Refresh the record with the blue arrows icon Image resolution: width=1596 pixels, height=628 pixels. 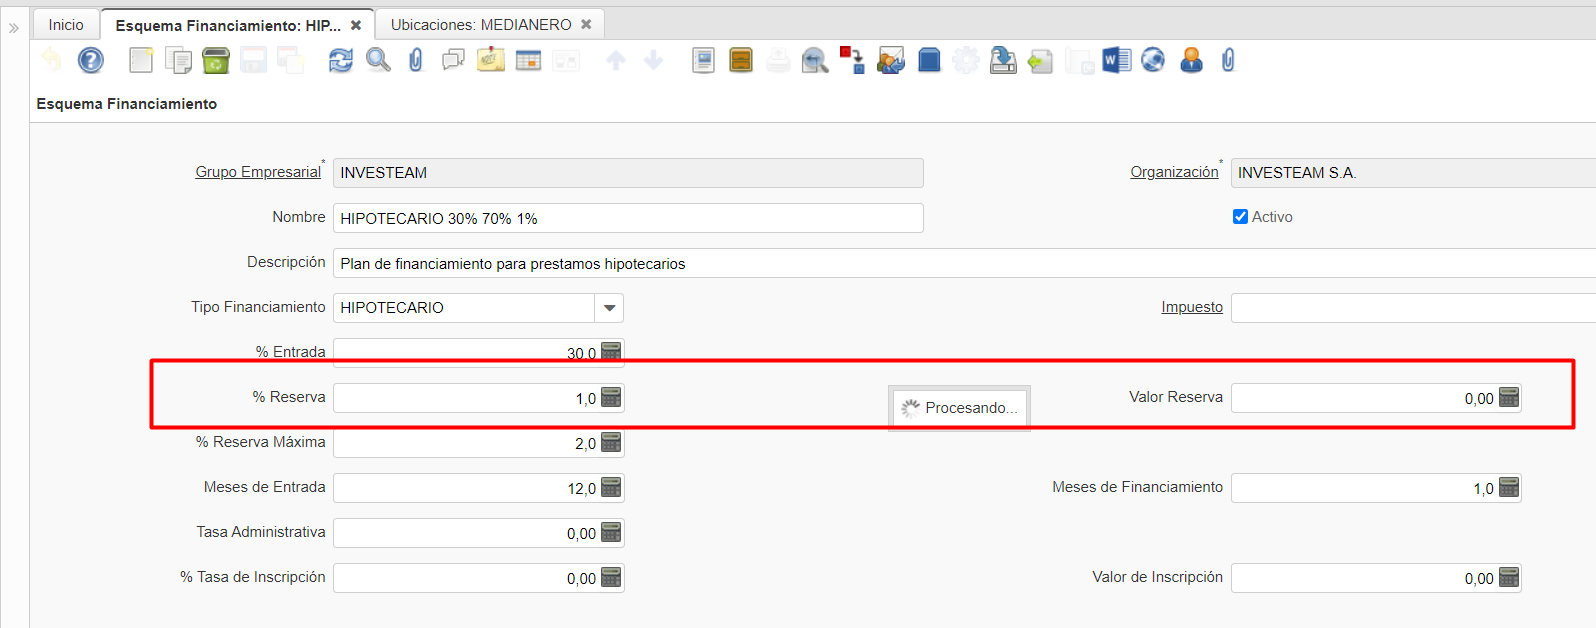point(341,61)
